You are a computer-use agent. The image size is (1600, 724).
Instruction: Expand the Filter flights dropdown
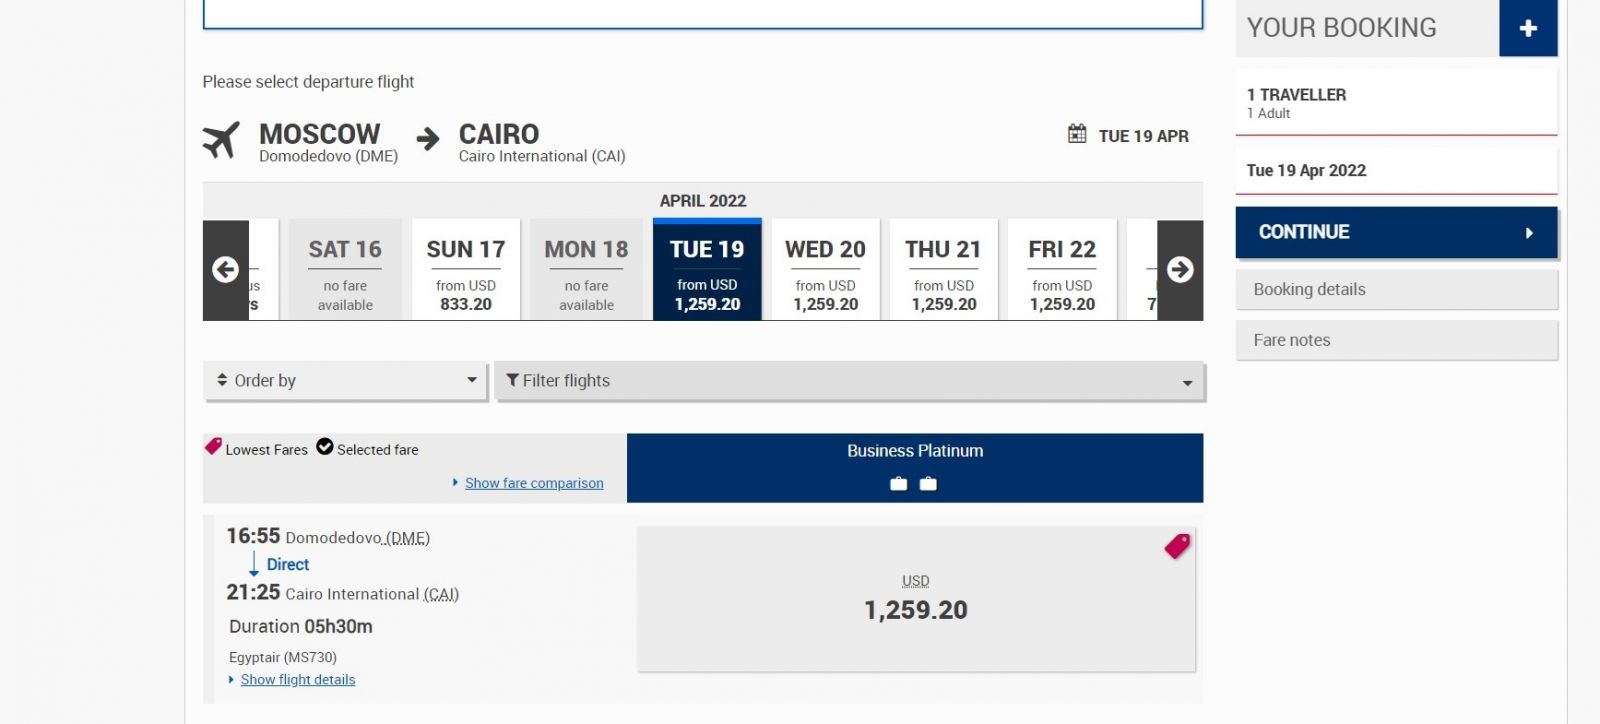849,381
